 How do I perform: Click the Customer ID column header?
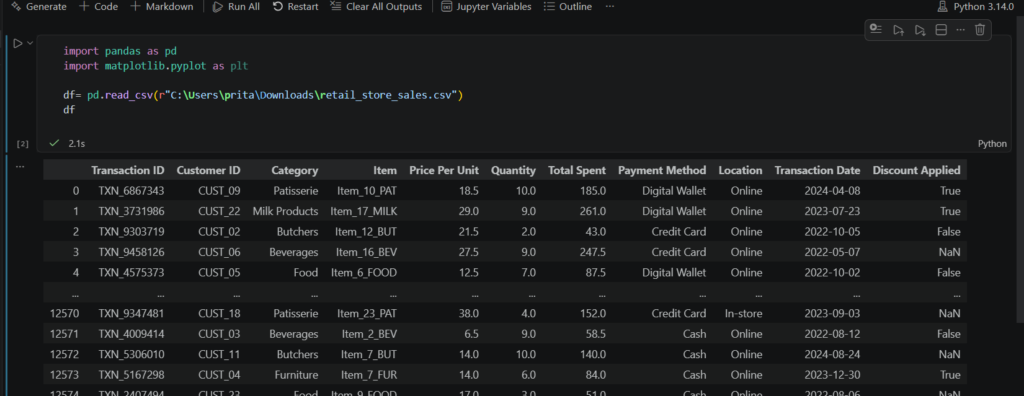click(208, 170)
